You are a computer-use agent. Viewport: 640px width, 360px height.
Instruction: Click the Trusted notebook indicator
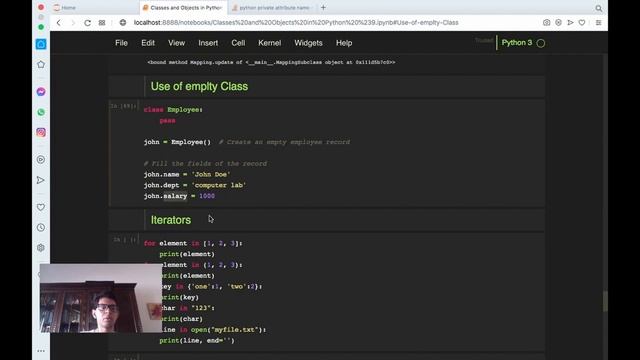[x=484, y=40]
